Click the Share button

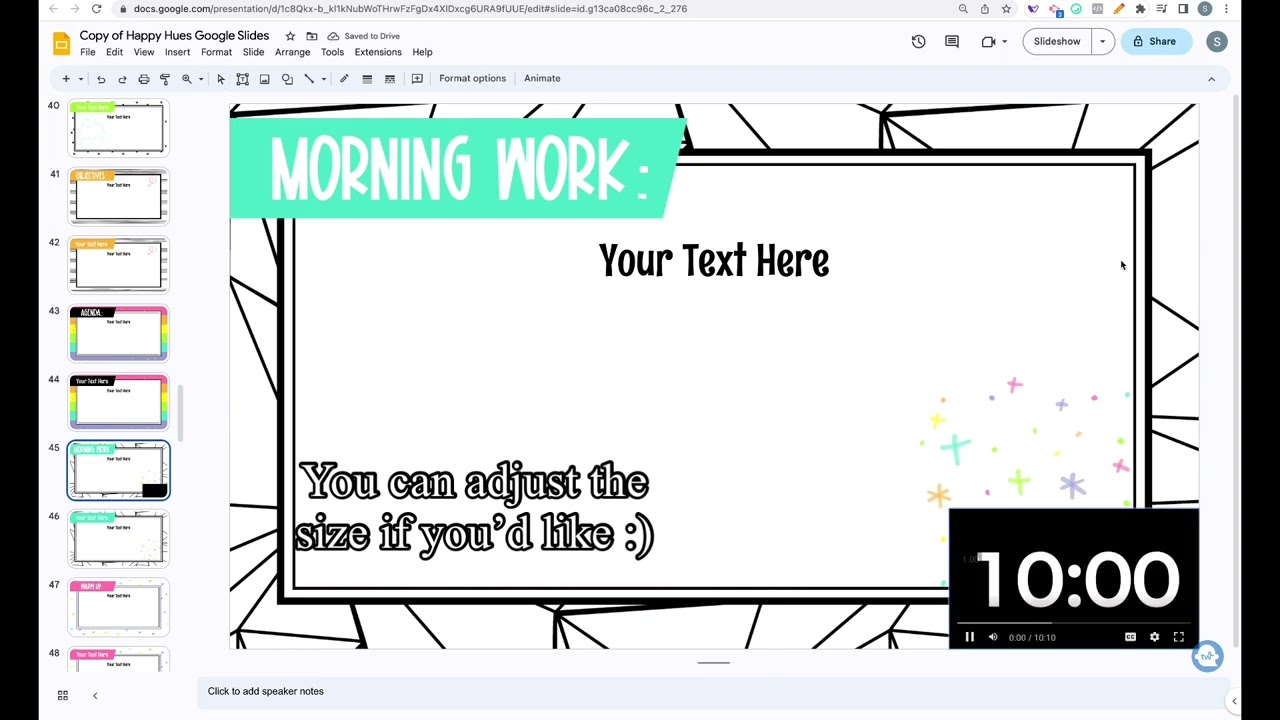1155,41
